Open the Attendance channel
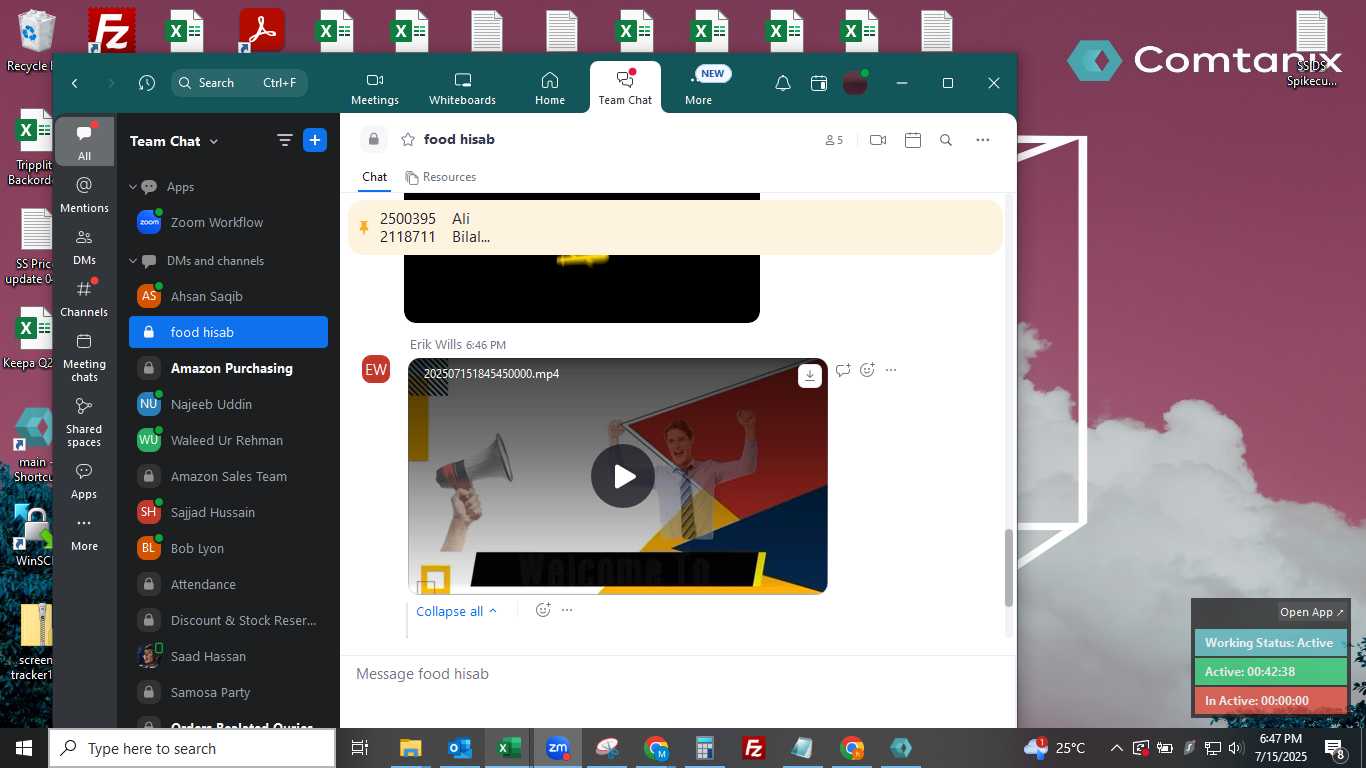1366x768 pixels. coord(229,584)
